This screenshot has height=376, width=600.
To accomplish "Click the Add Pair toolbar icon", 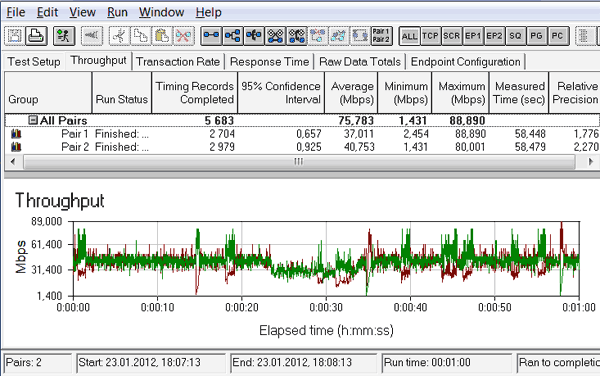I will 211,36.
